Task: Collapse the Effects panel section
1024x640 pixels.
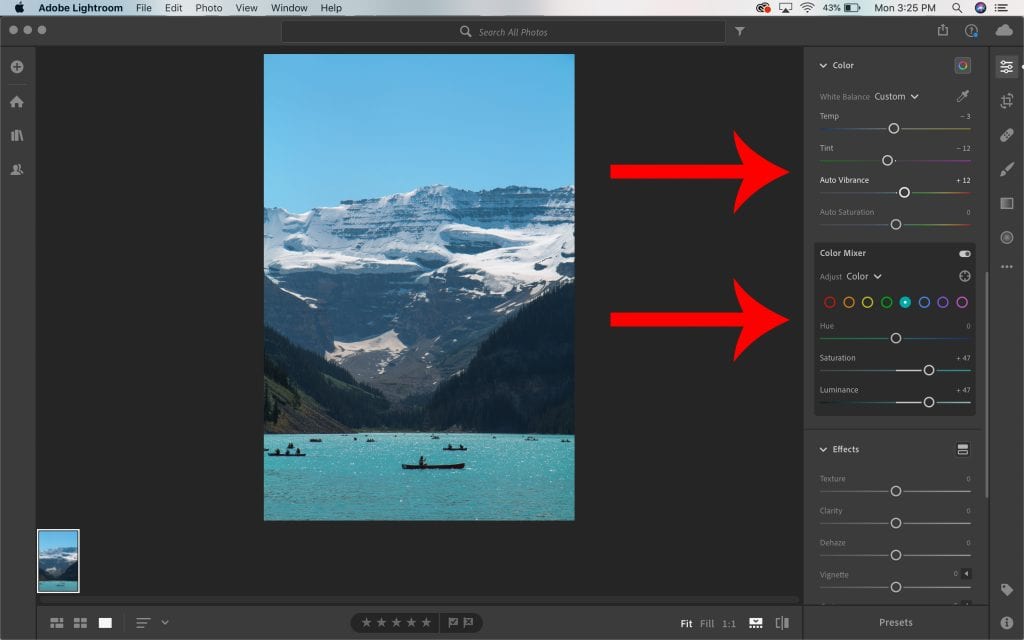Action: tap(823, 449)
